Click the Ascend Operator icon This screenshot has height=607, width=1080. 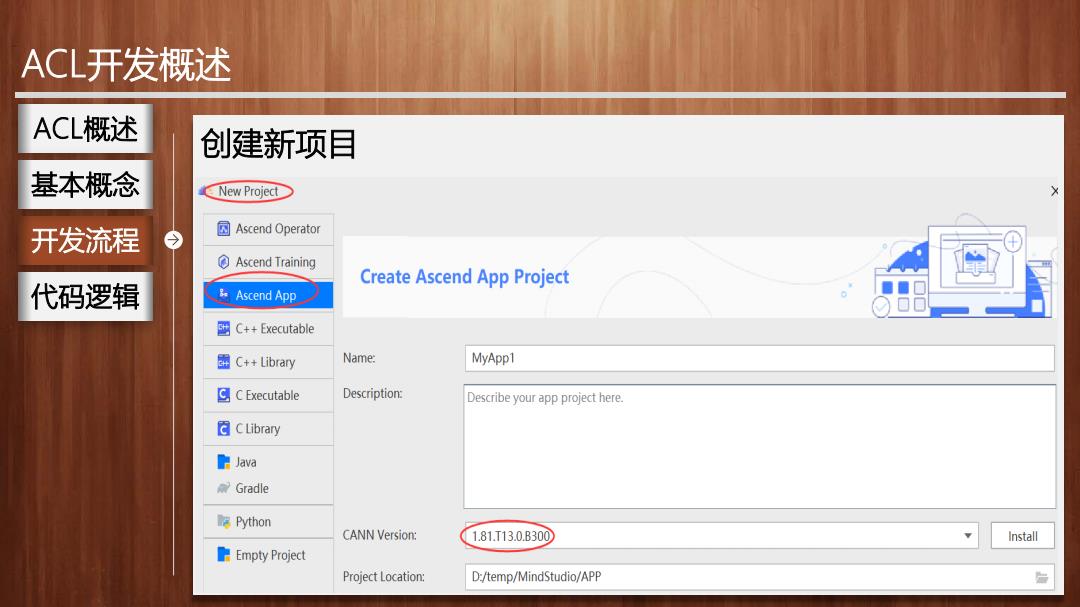pos(223,229)
